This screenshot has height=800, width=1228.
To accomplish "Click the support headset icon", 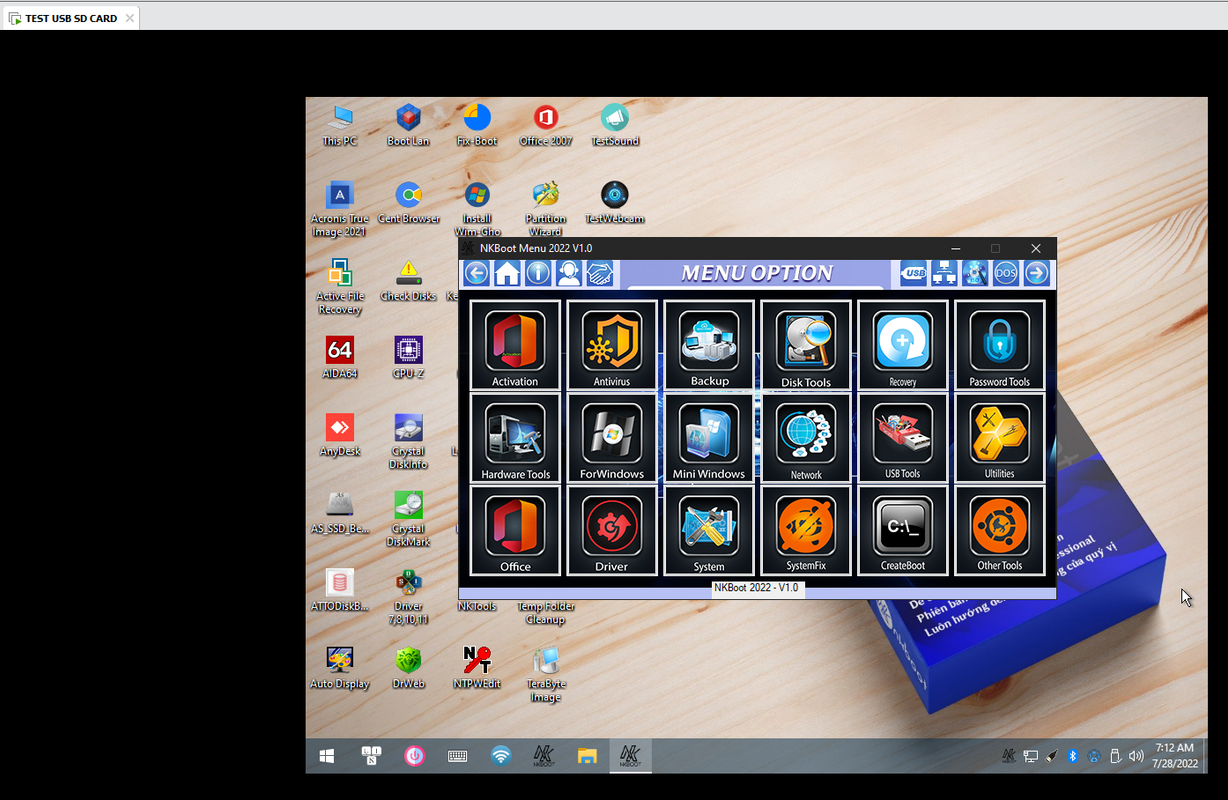I will tap(569, 273).
